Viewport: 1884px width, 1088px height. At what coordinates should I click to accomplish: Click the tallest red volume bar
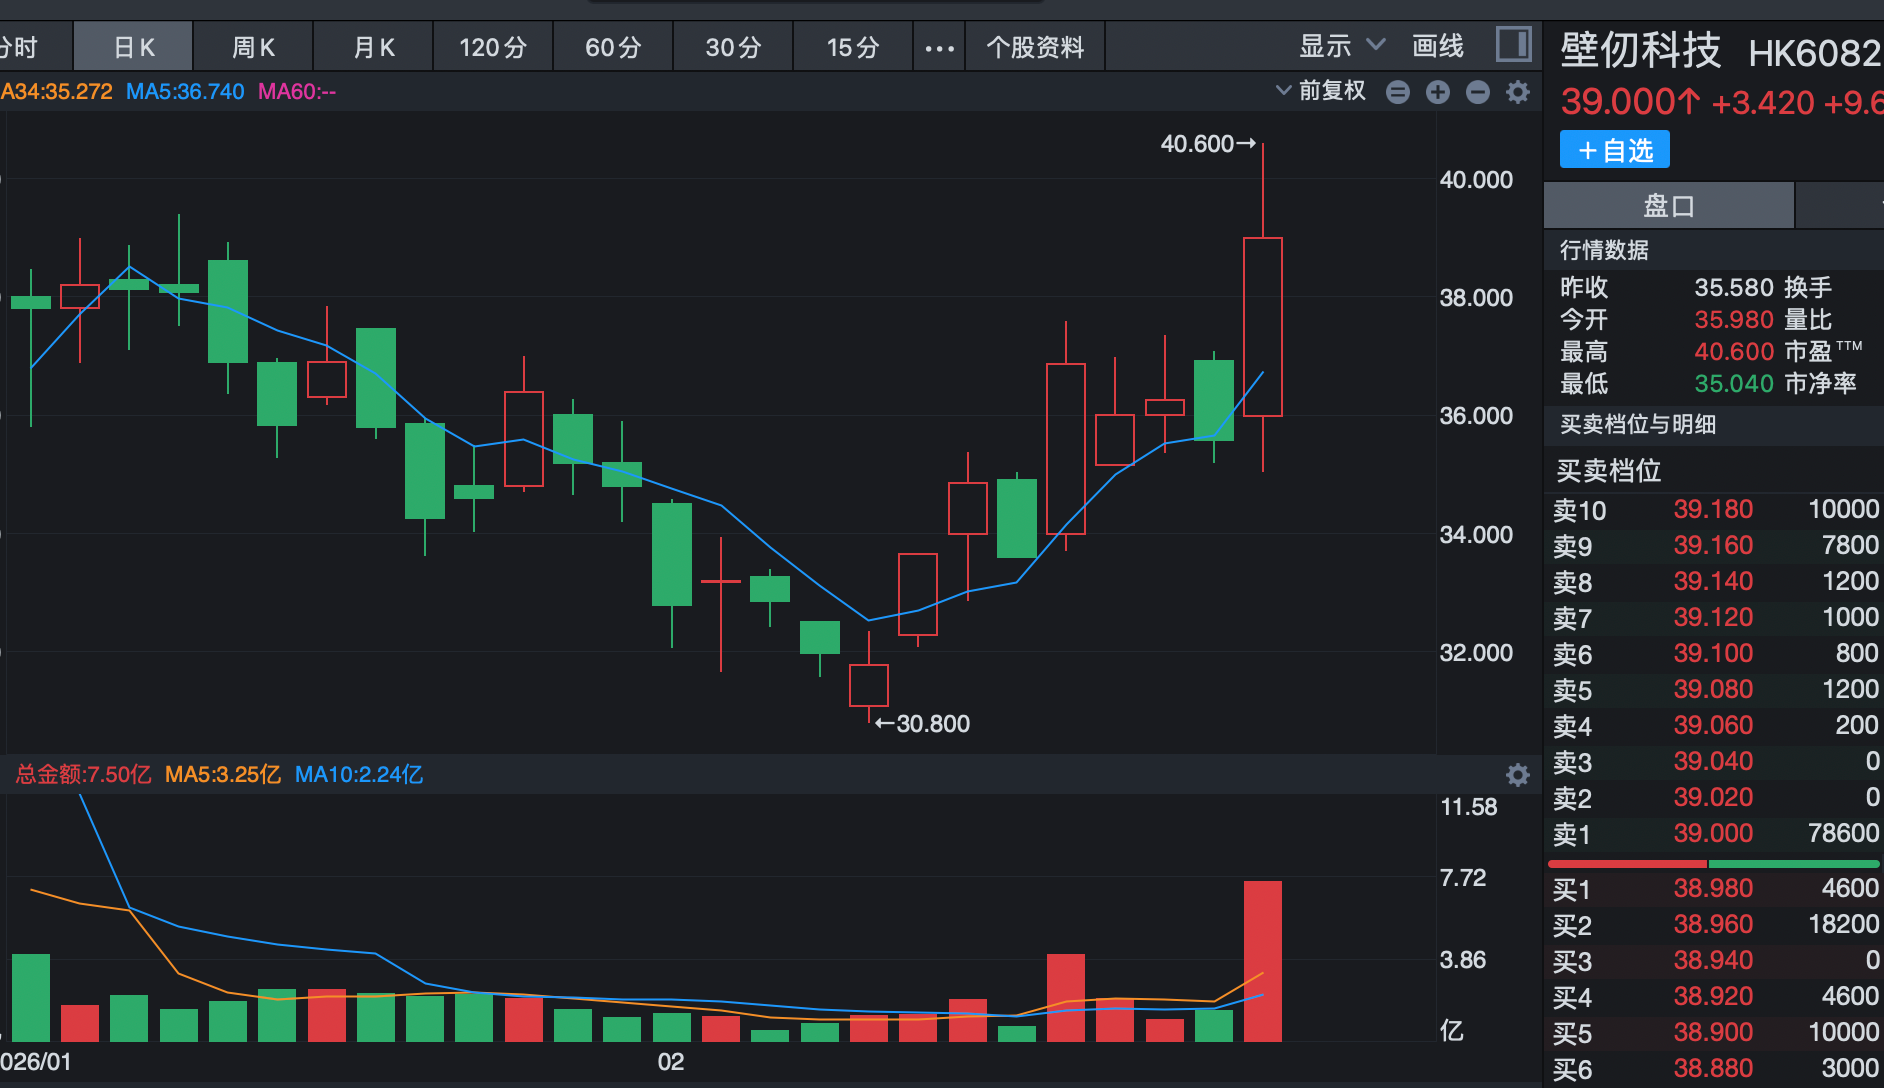1262,960
